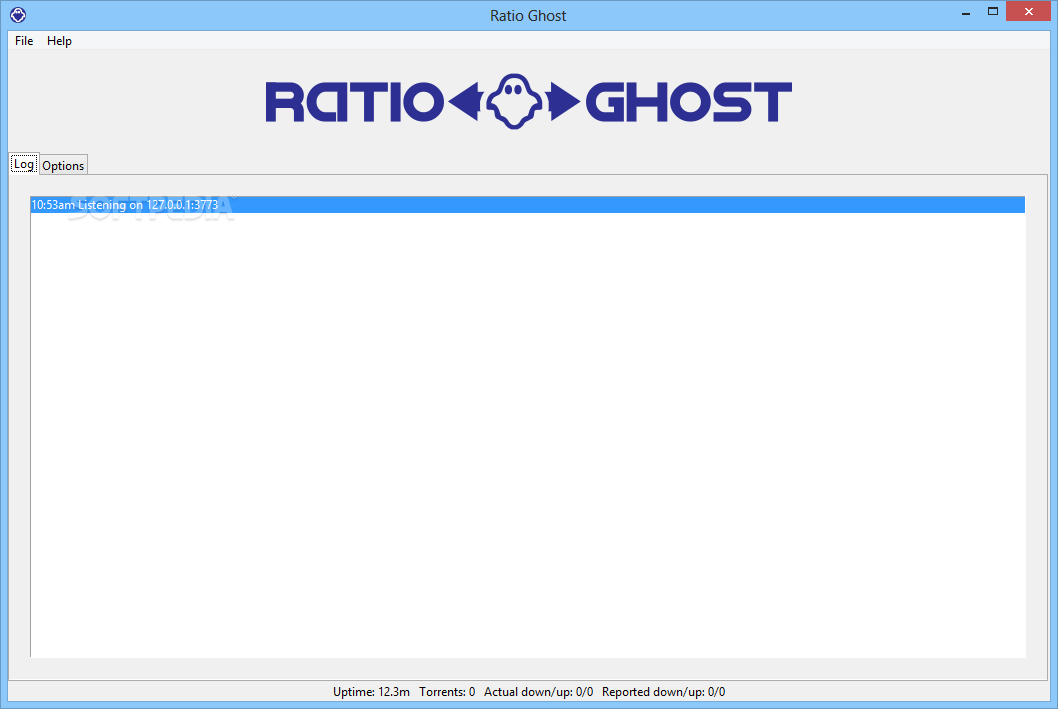Select log entry 'Listening on 127.0.0.1:3773'
The height and width of the screenshot is (709, 1058).
click(x=527, y=205)
